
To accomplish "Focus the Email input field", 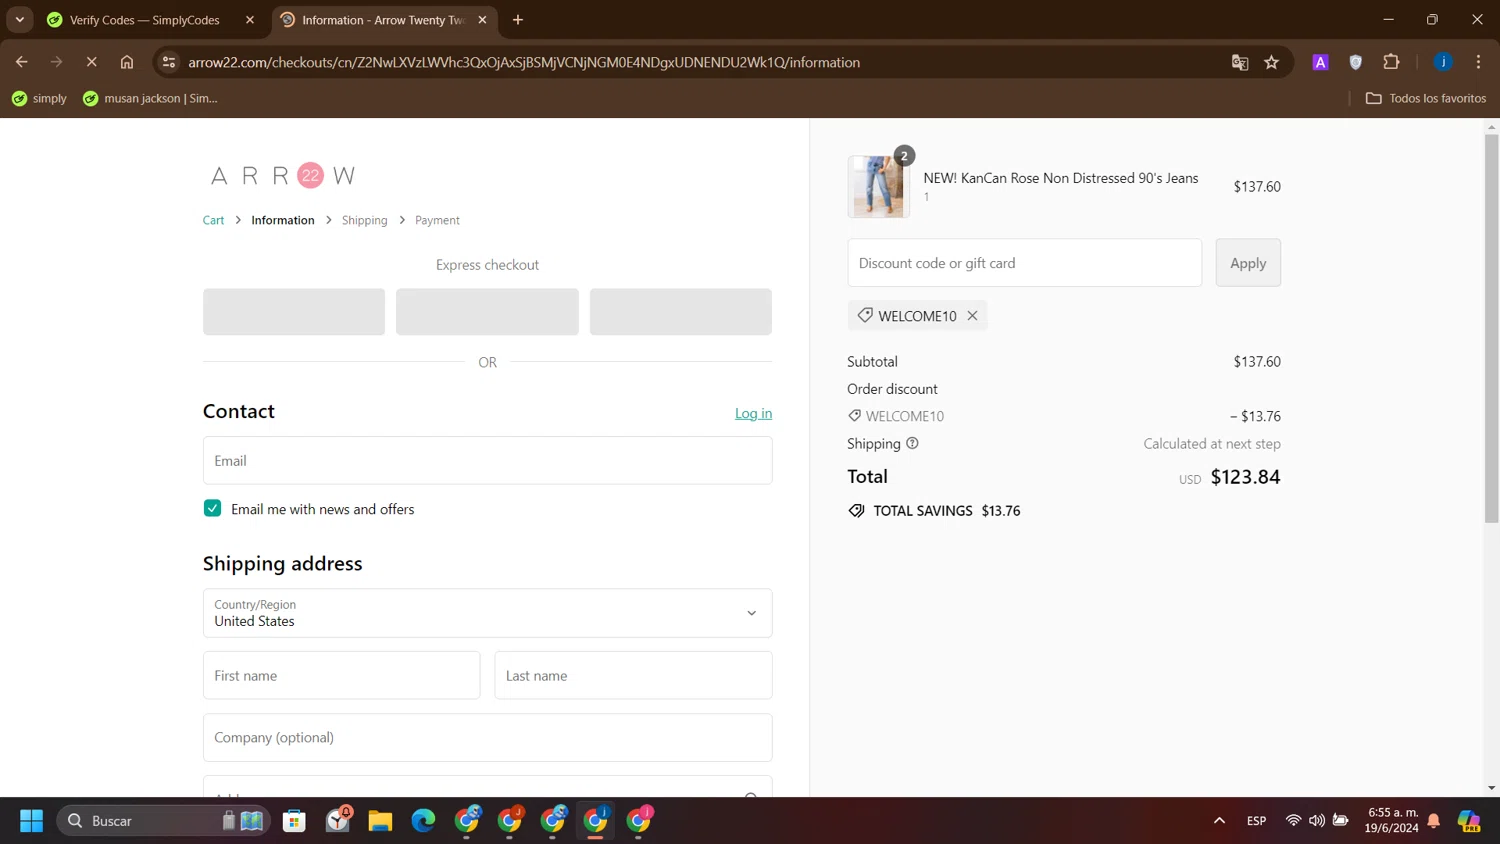I will point(487,460).
